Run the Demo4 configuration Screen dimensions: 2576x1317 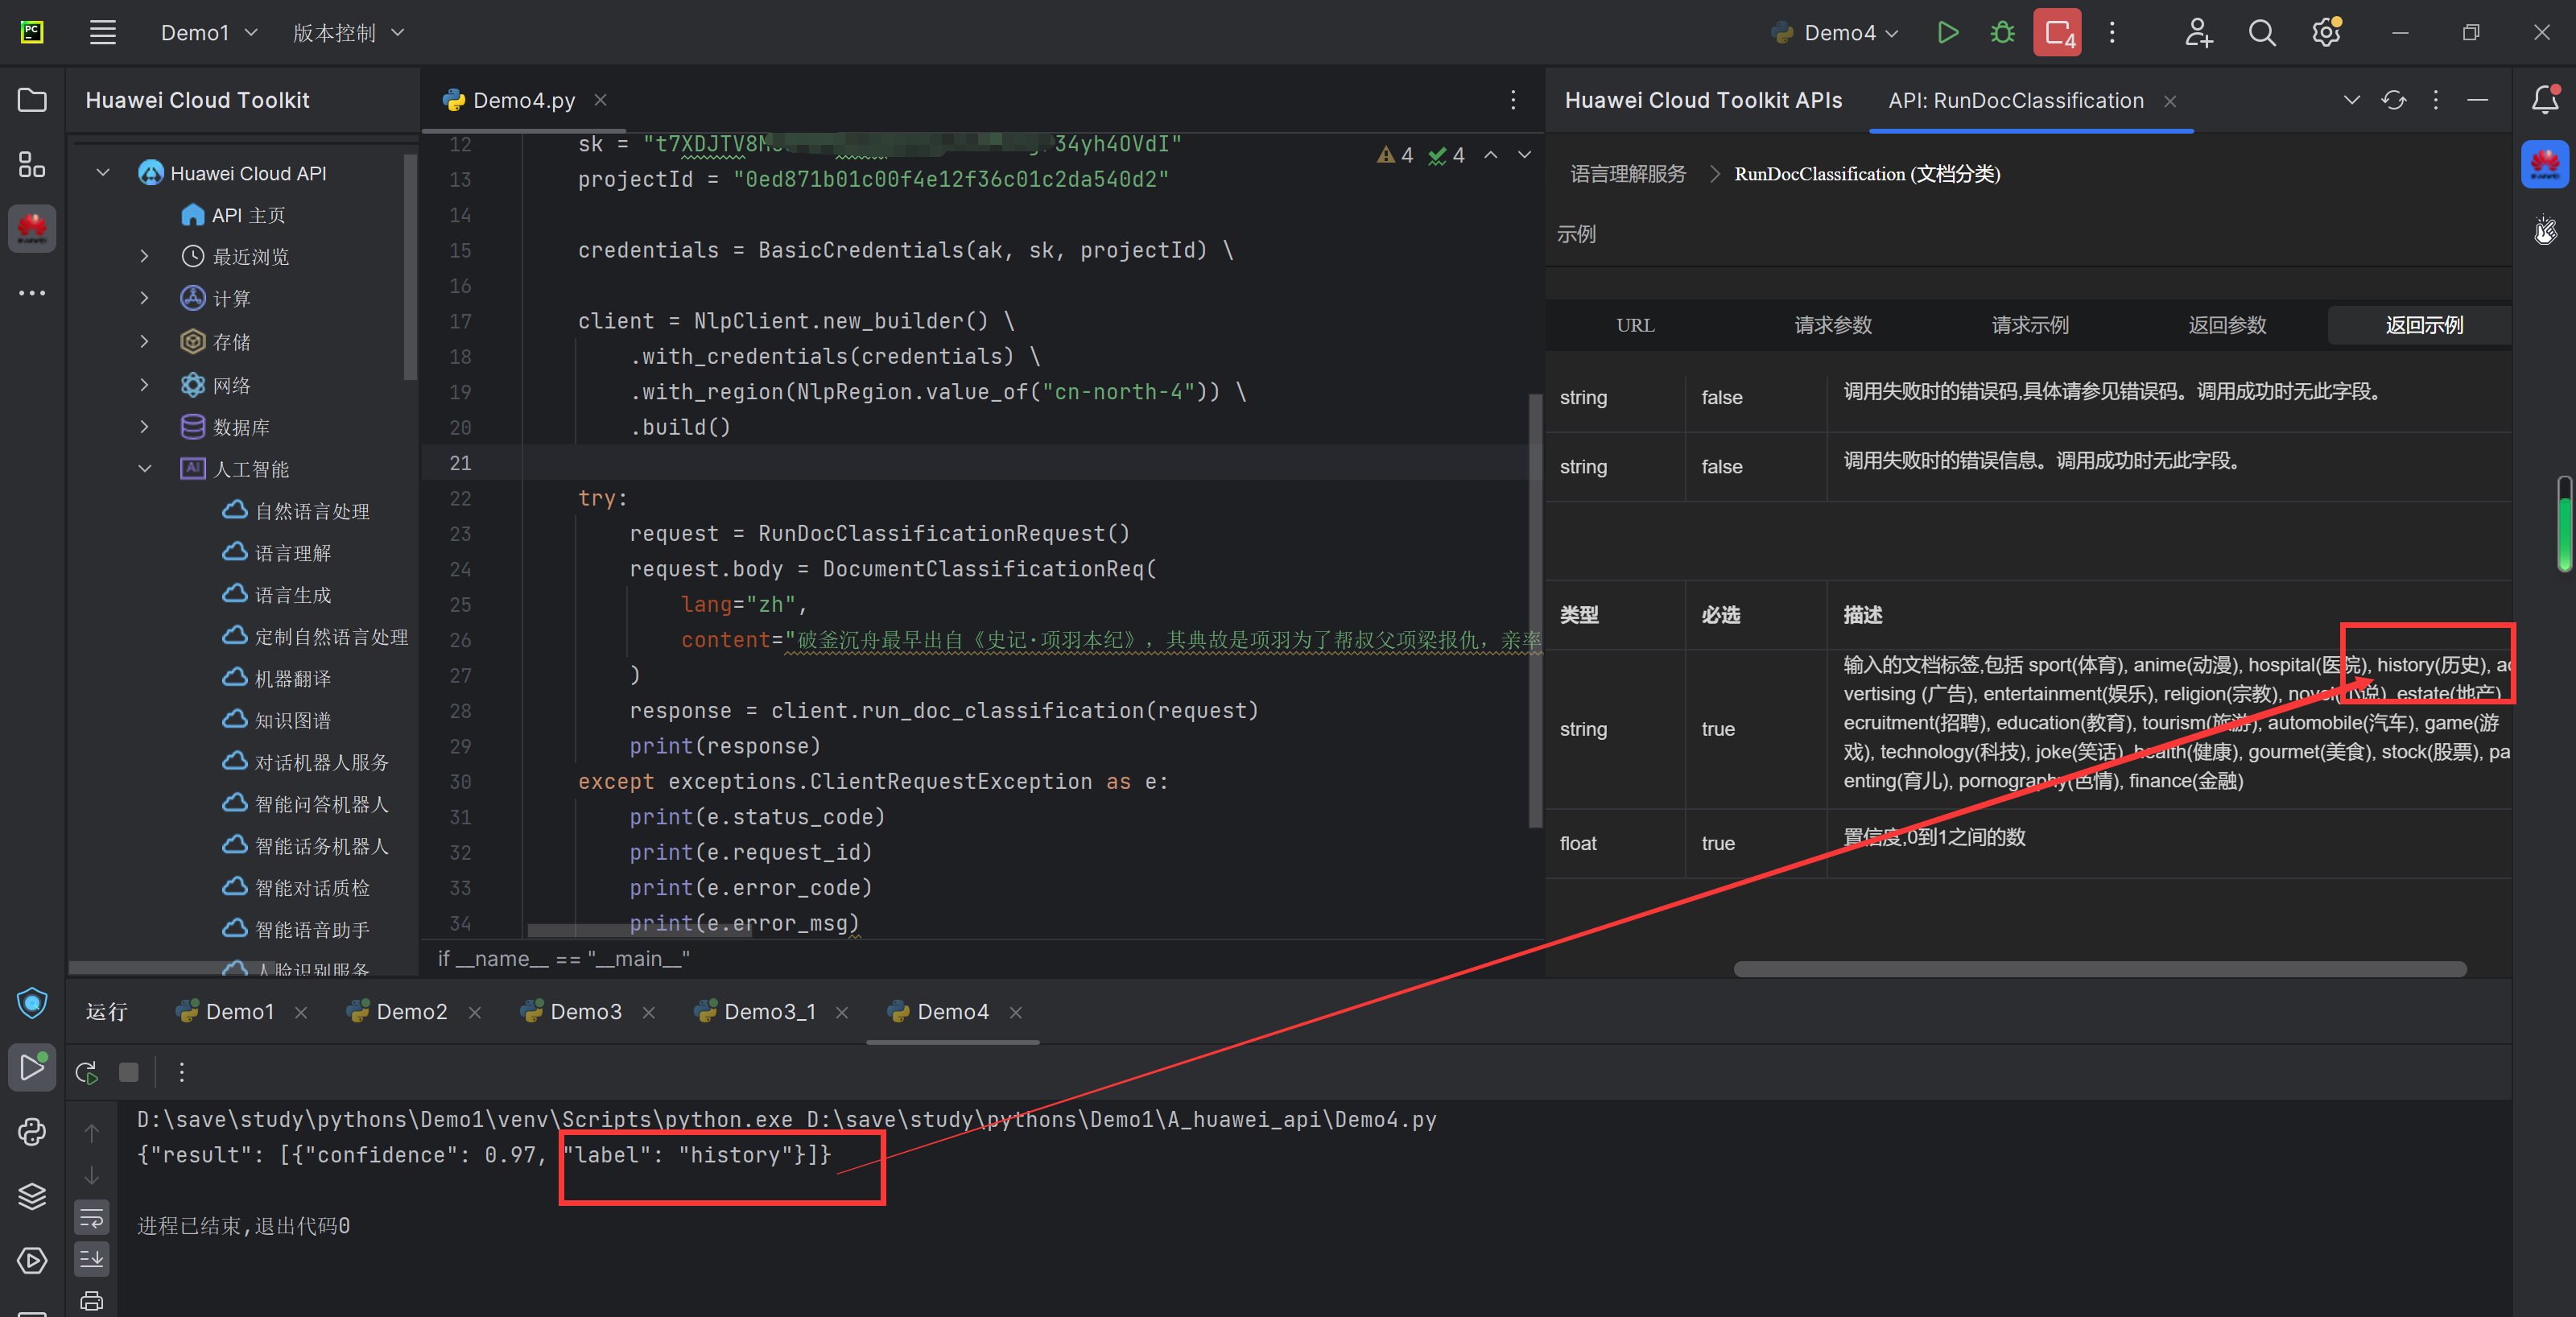coord(1947,33)
